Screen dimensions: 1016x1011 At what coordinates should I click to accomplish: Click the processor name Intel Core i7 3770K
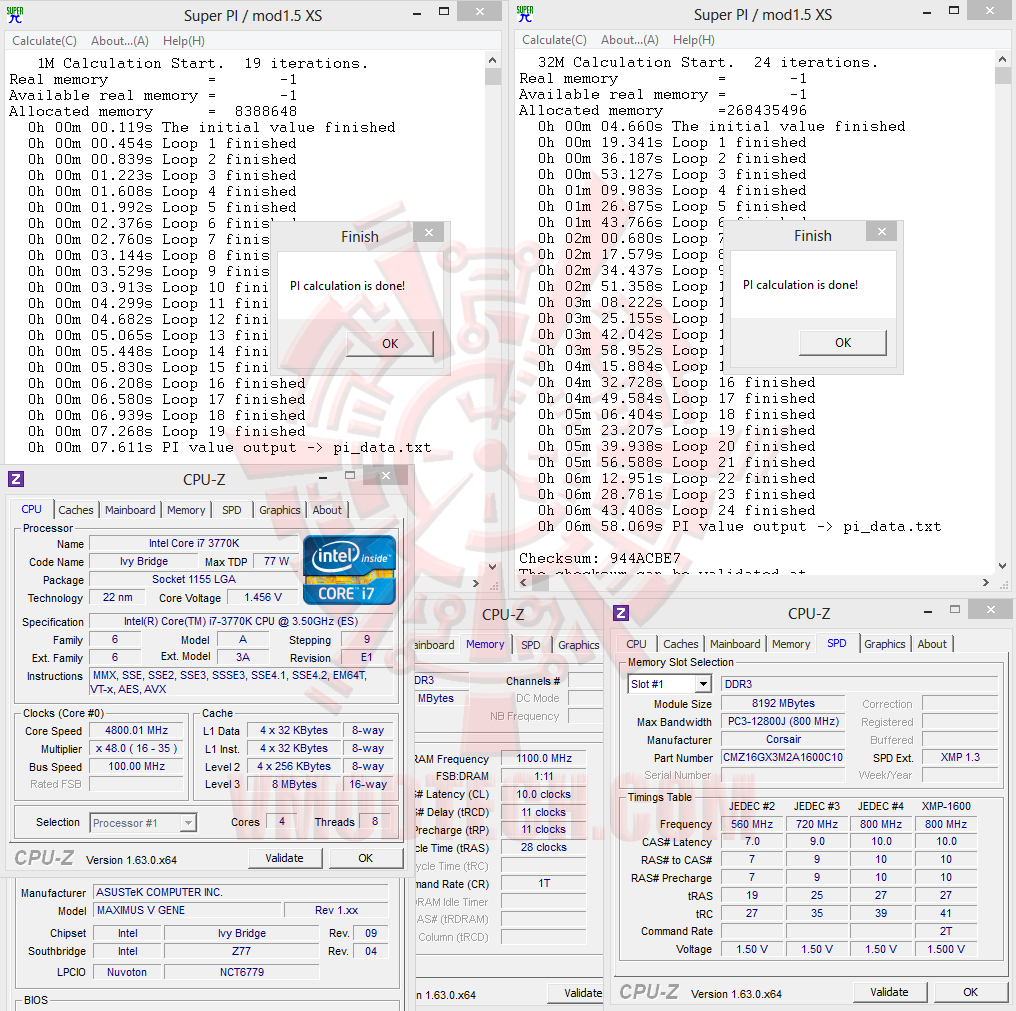[194, 543]
